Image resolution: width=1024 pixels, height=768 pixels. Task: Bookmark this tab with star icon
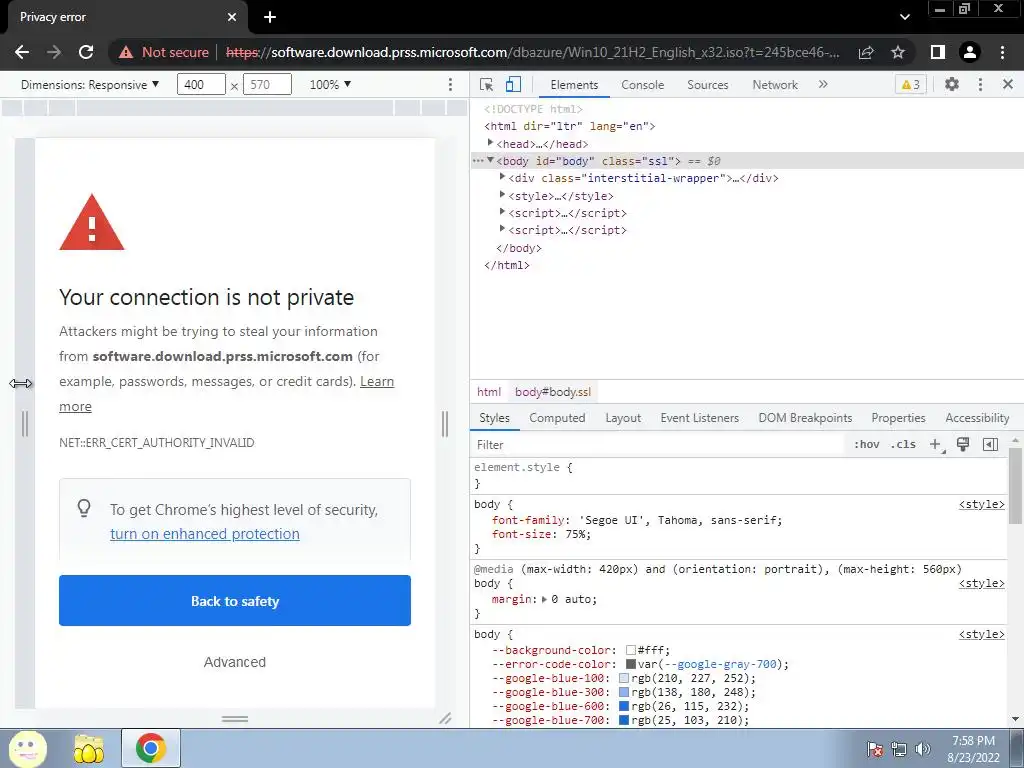(x=898, y=52)
